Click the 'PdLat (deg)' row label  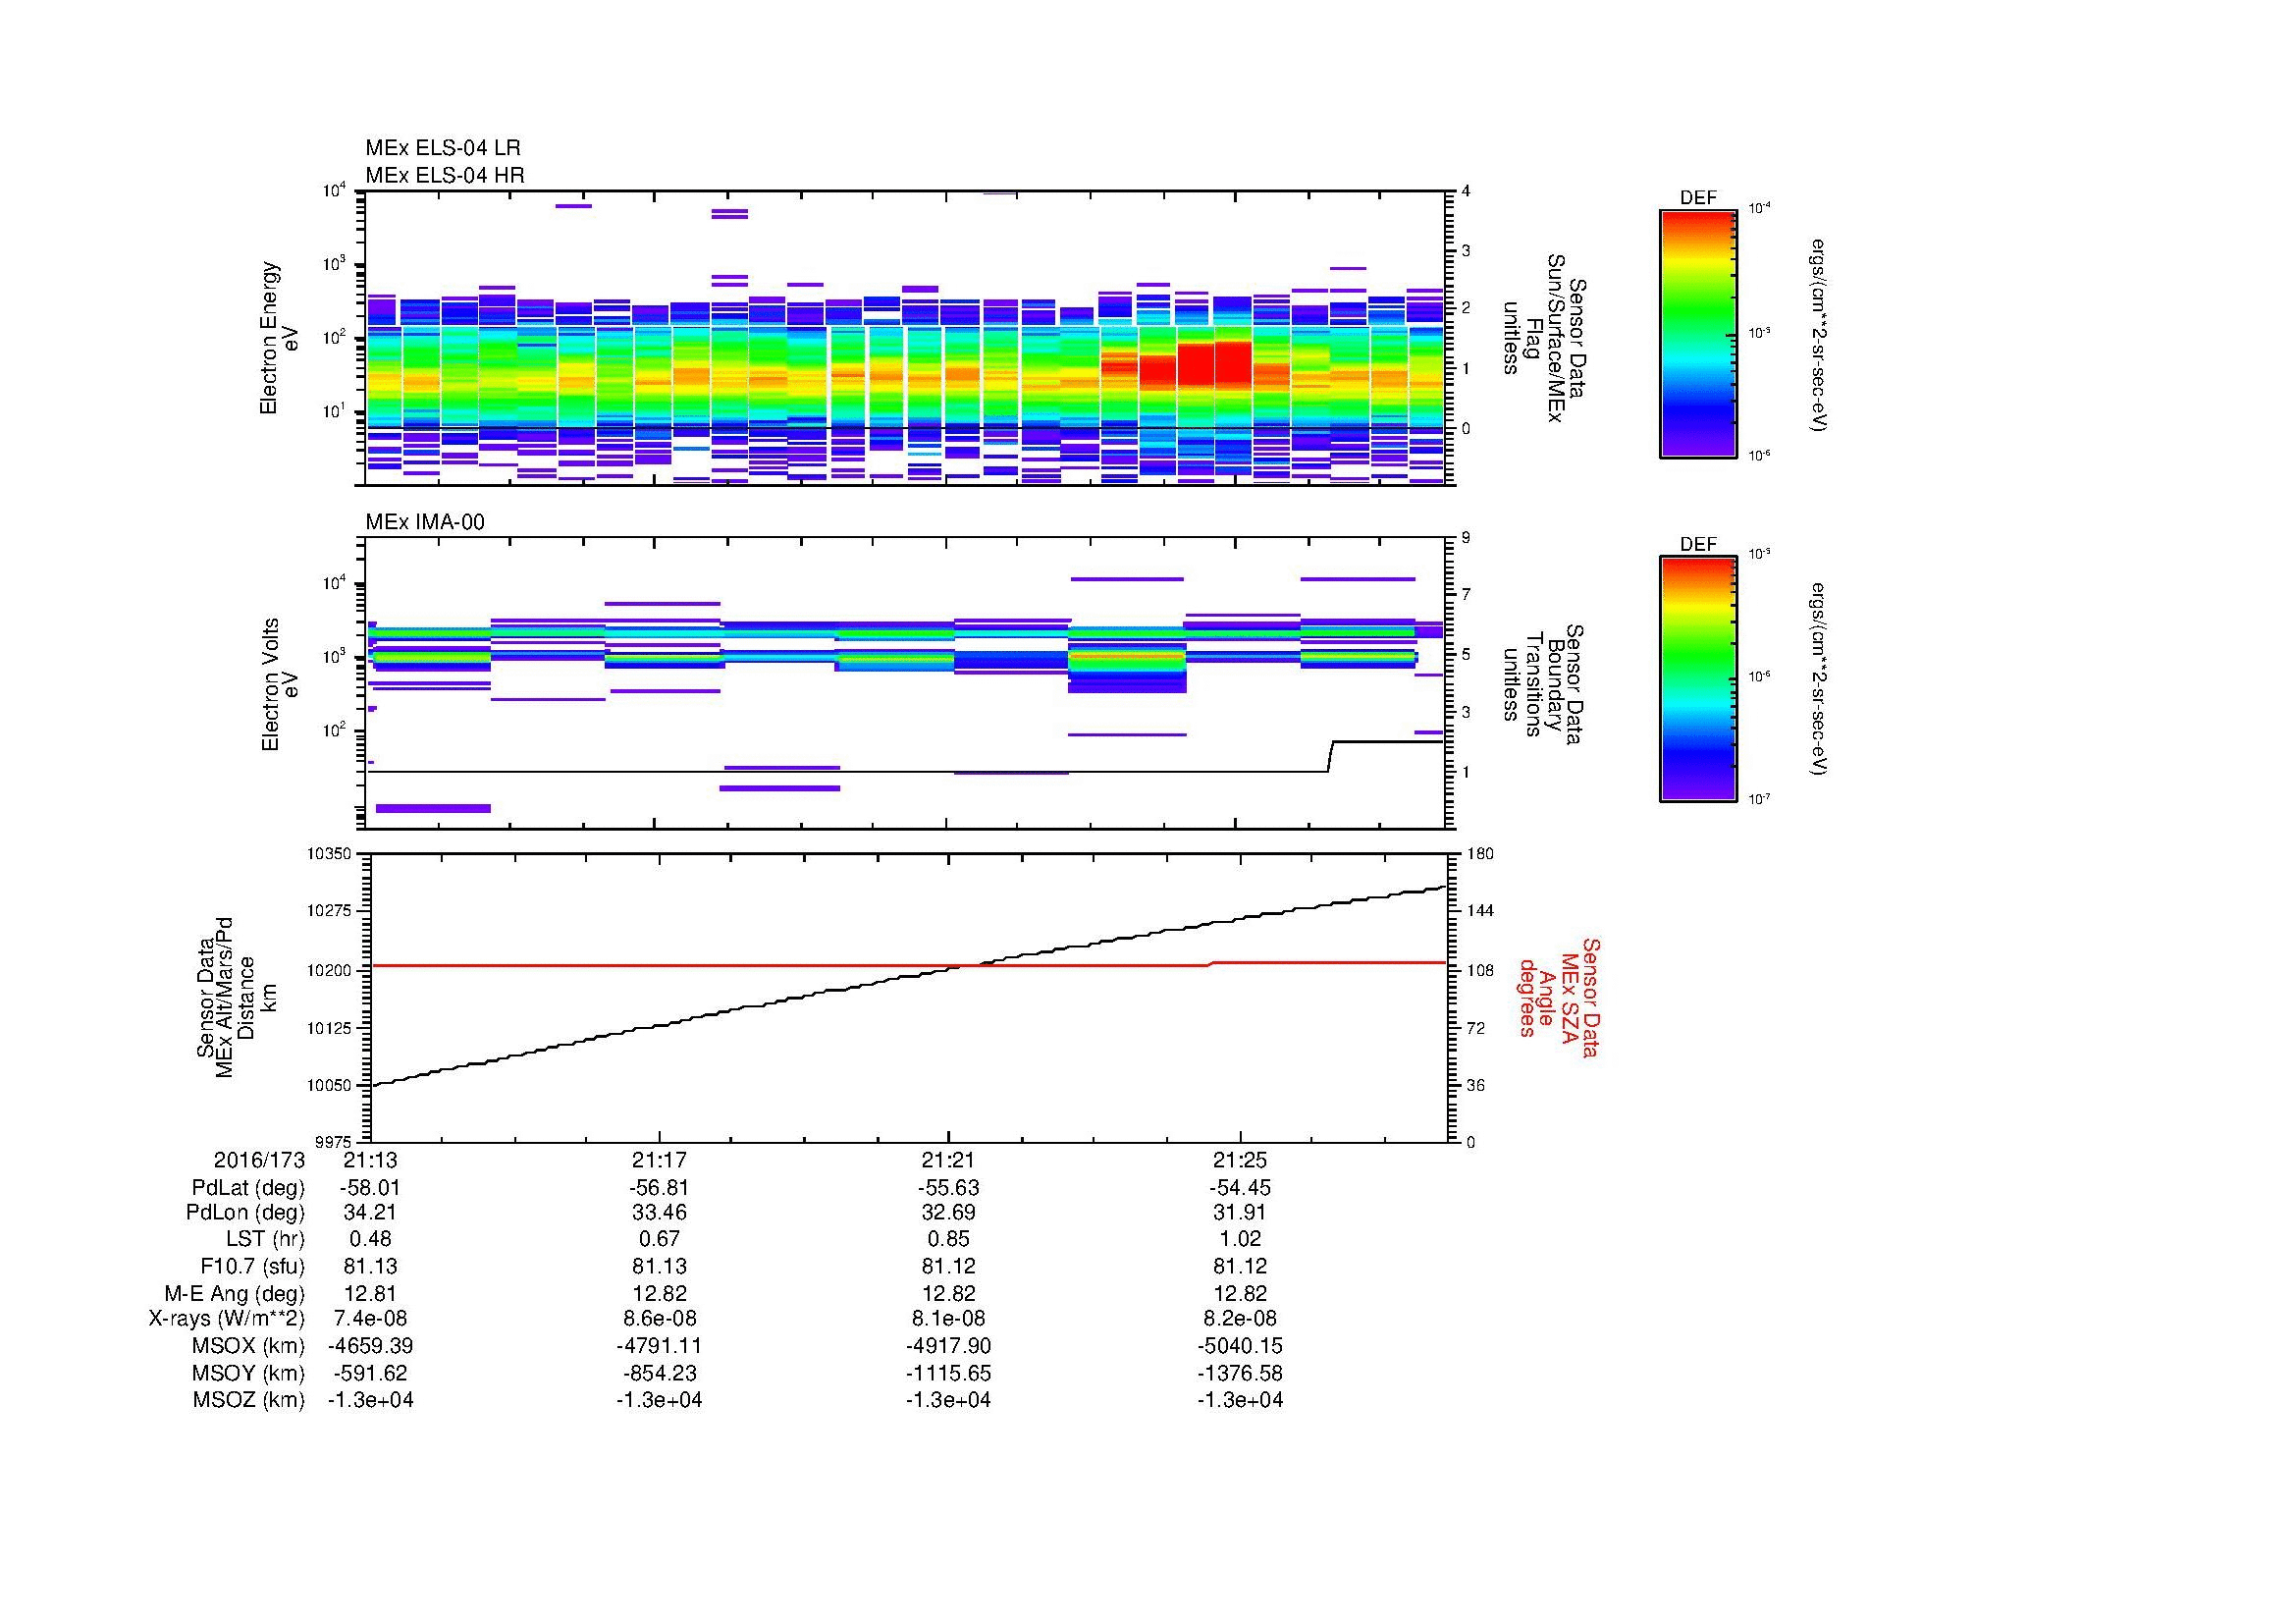[248, 1188]
